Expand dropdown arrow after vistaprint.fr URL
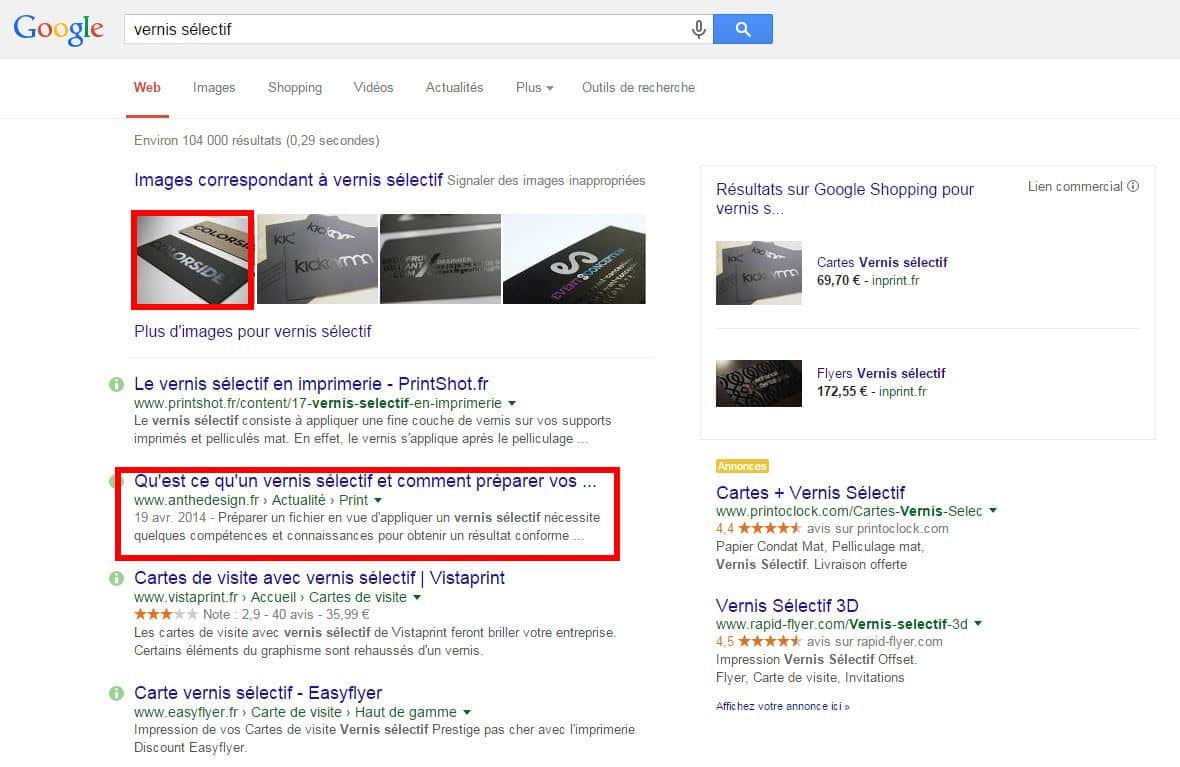The height and width of the screenshot is (767, 1180). coord(416,598)
